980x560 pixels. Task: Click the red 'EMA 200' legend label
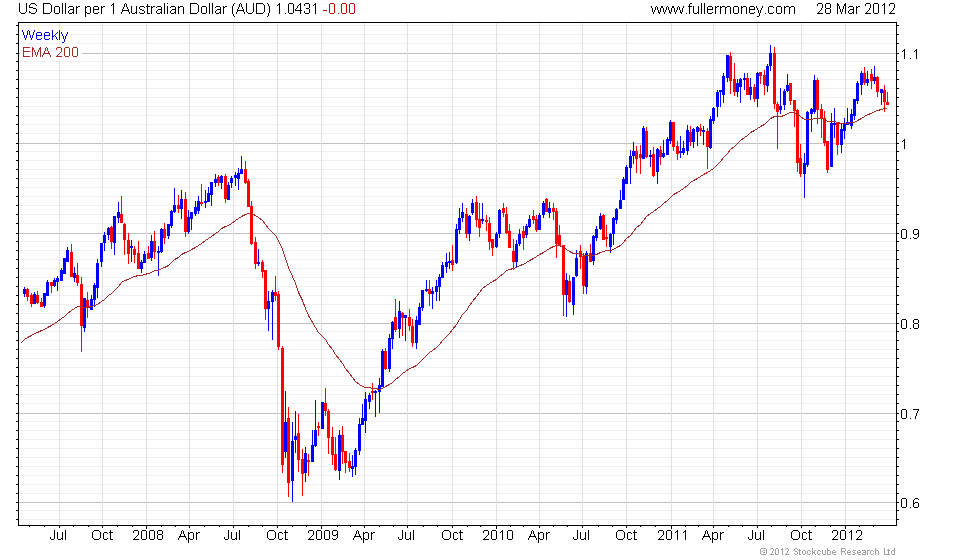50,52
